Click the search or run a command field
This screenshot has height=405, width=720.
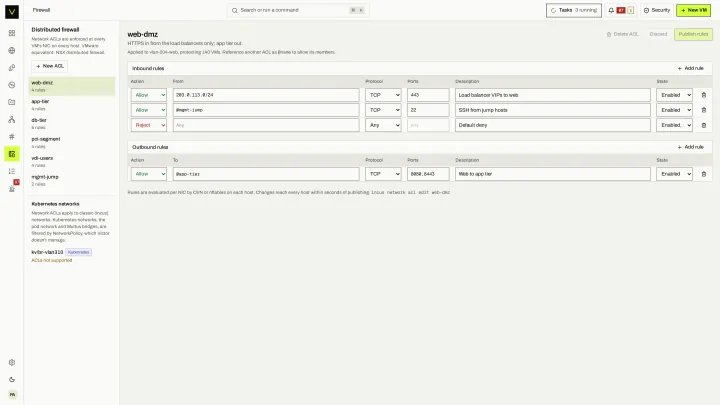(298, 10)
